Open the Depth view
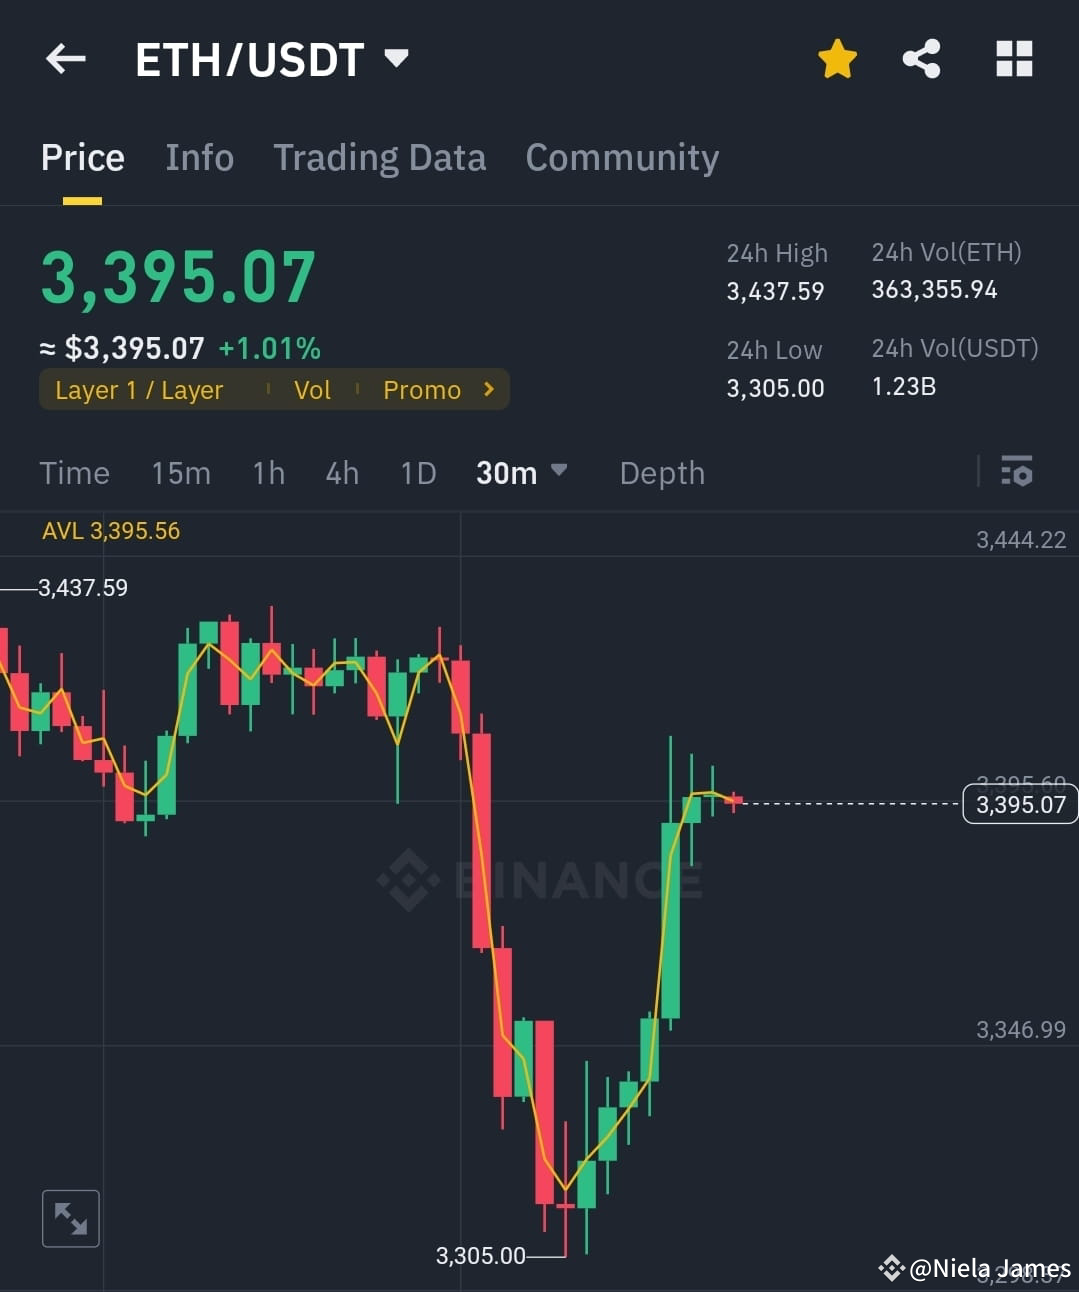The image size is (1079, 1292). pos(661,472)
